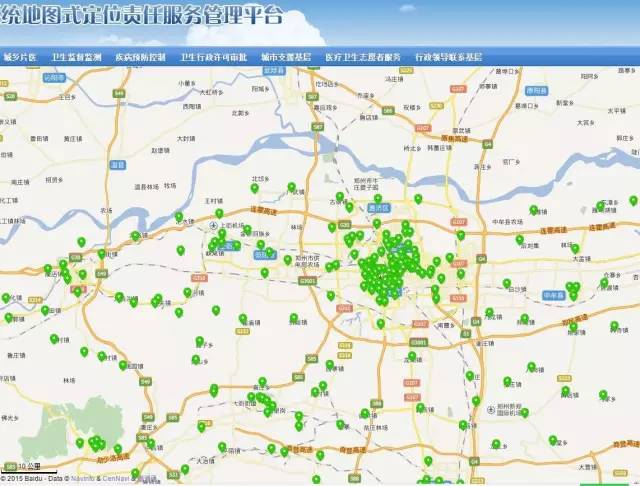
Task: Click the 原阳县 county label
Action: (536, 90)
